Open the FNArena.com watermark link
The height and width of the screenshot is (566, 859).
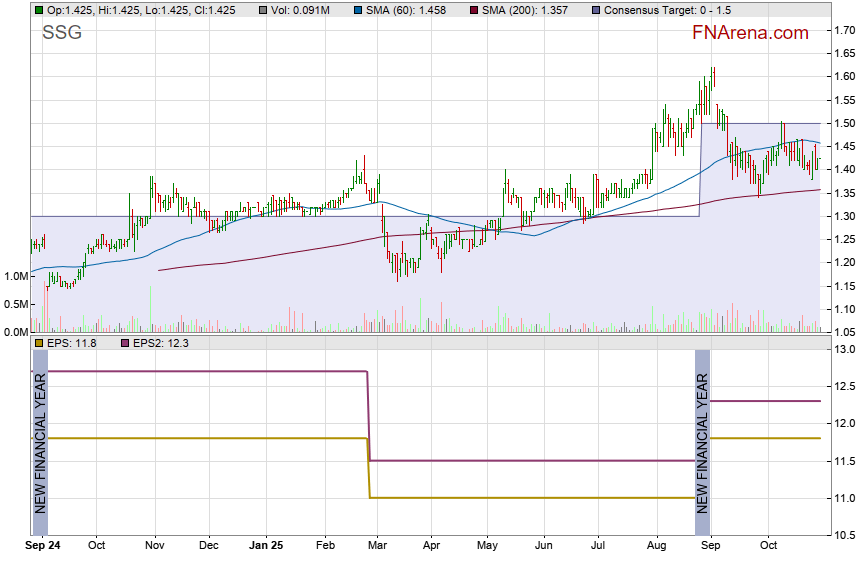[x=750, y=33]
